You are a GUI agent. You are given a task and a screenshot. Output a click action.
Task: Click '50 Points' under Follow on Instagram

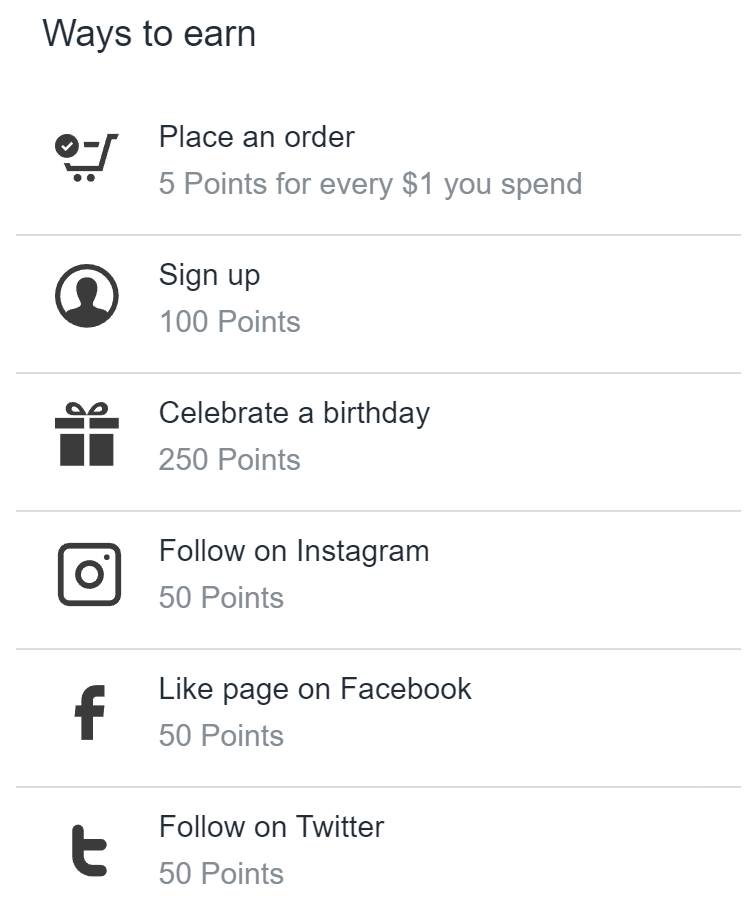point(221,598)
